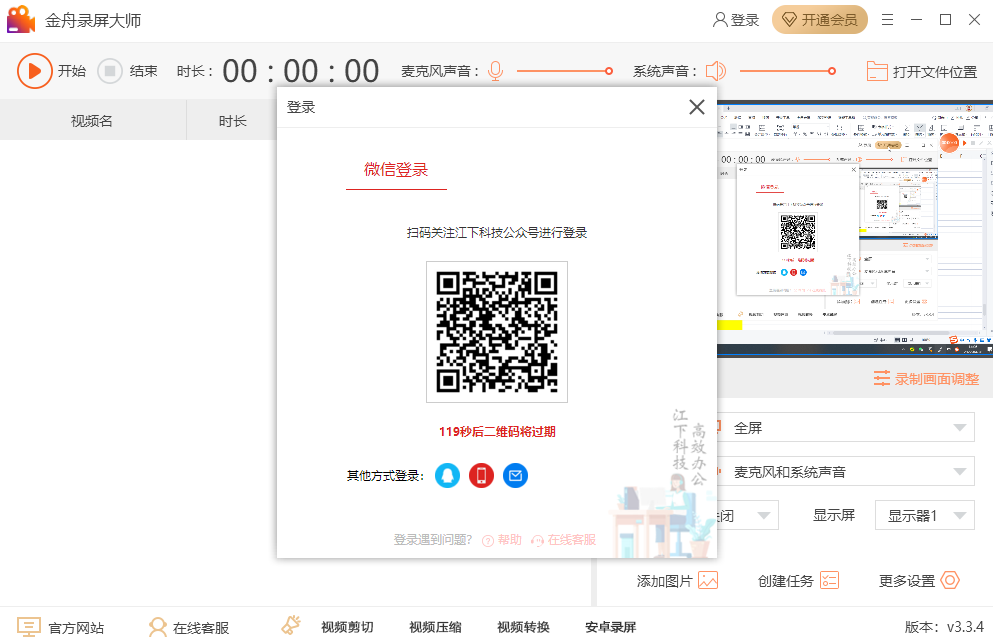993x644 pixels.
Task: Mute the microphone sound icon
Action: tap(495, 71)
